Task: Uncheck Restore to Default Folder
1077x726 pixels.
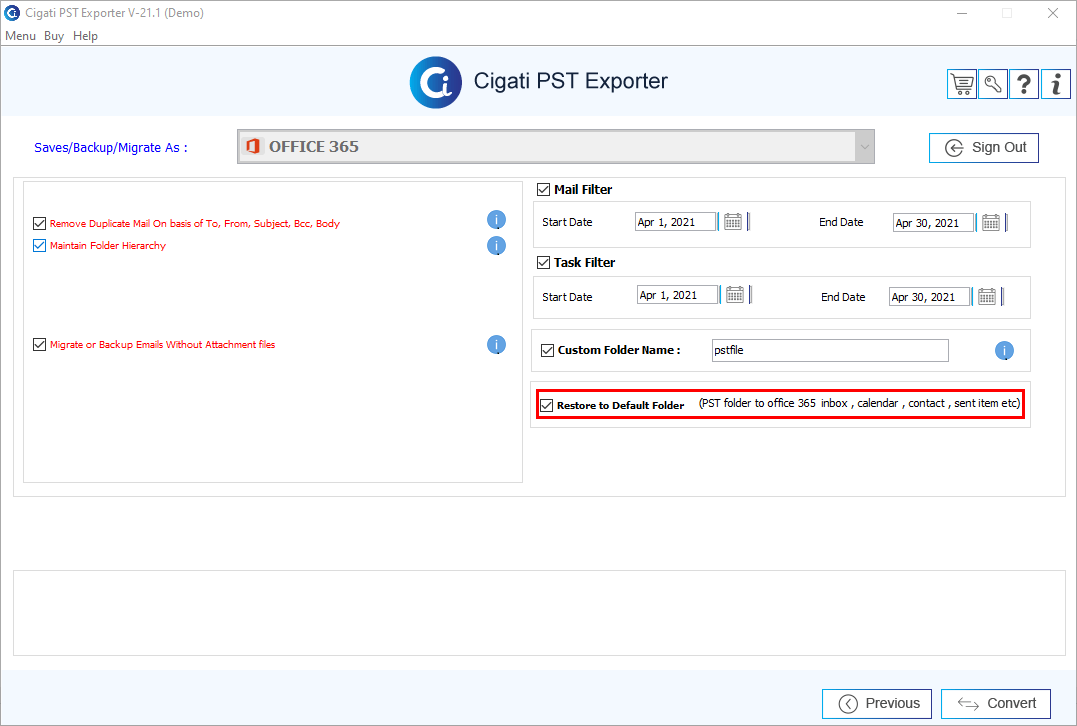Action: click(547, 405)
